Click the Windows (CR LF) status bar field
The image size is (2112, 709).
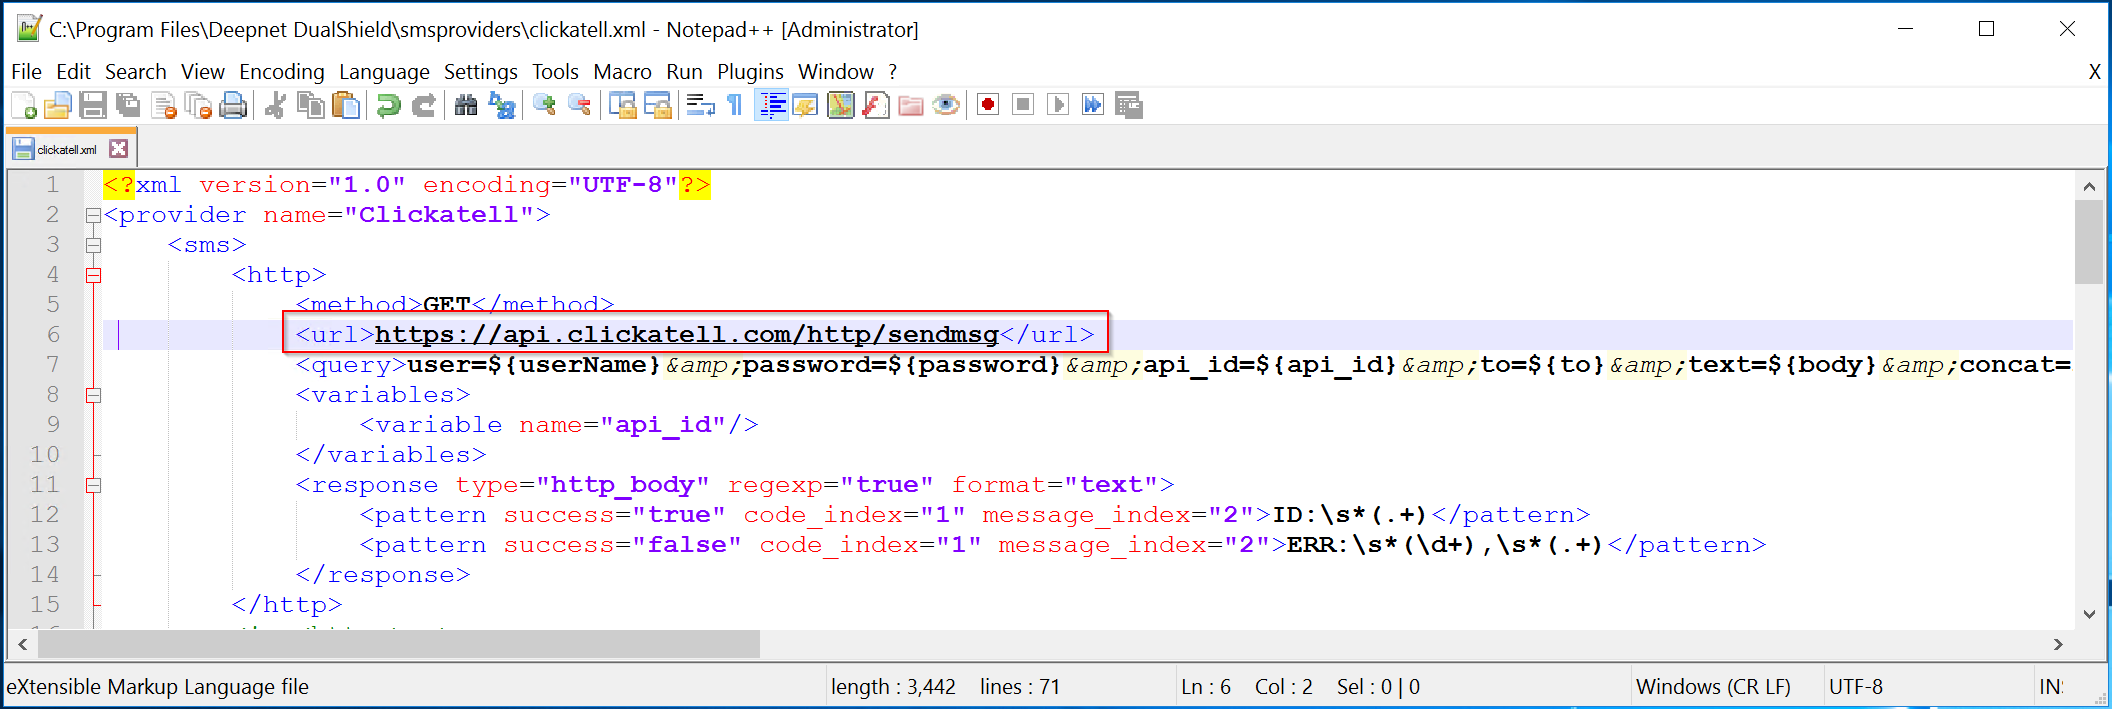point(1713,687)
